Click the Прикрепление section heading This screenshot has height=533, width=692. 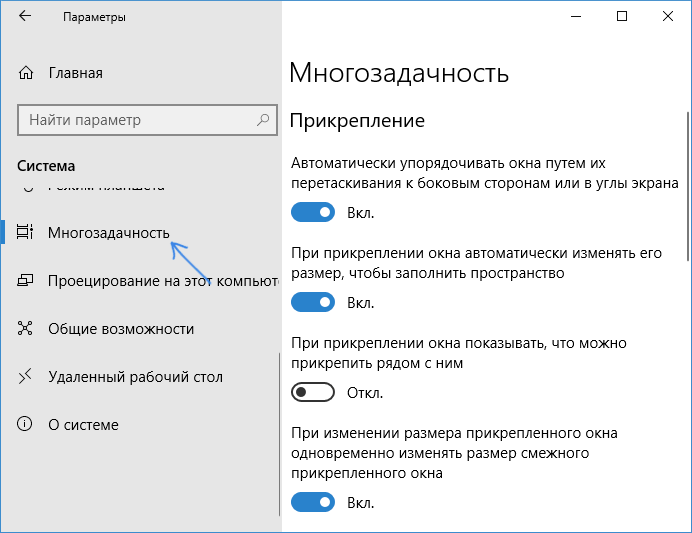pyautogui.click(x=357, y=121)
